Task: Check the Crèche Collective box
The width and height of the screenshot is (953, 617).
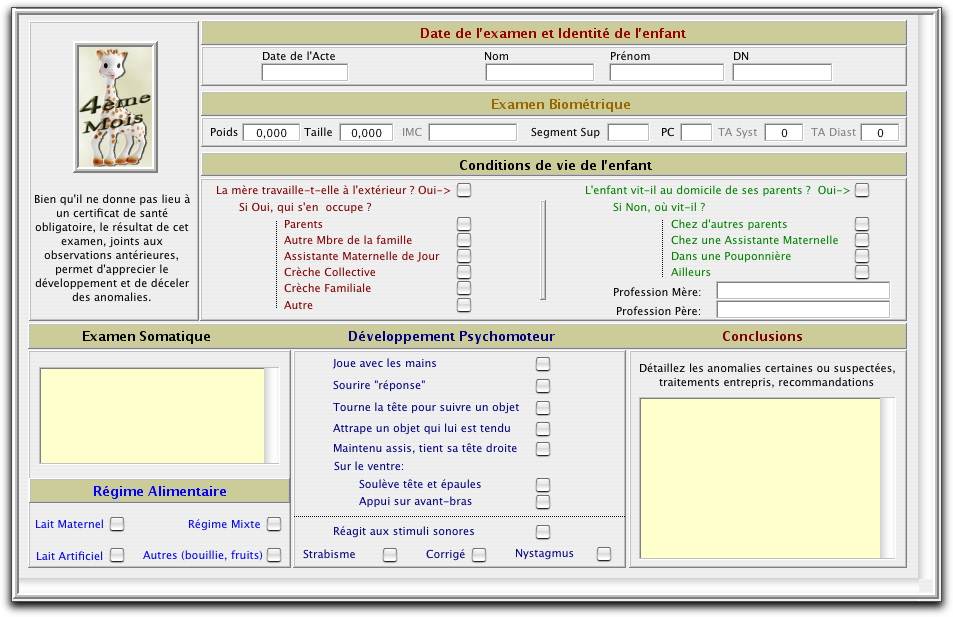Action: (464, 272)
